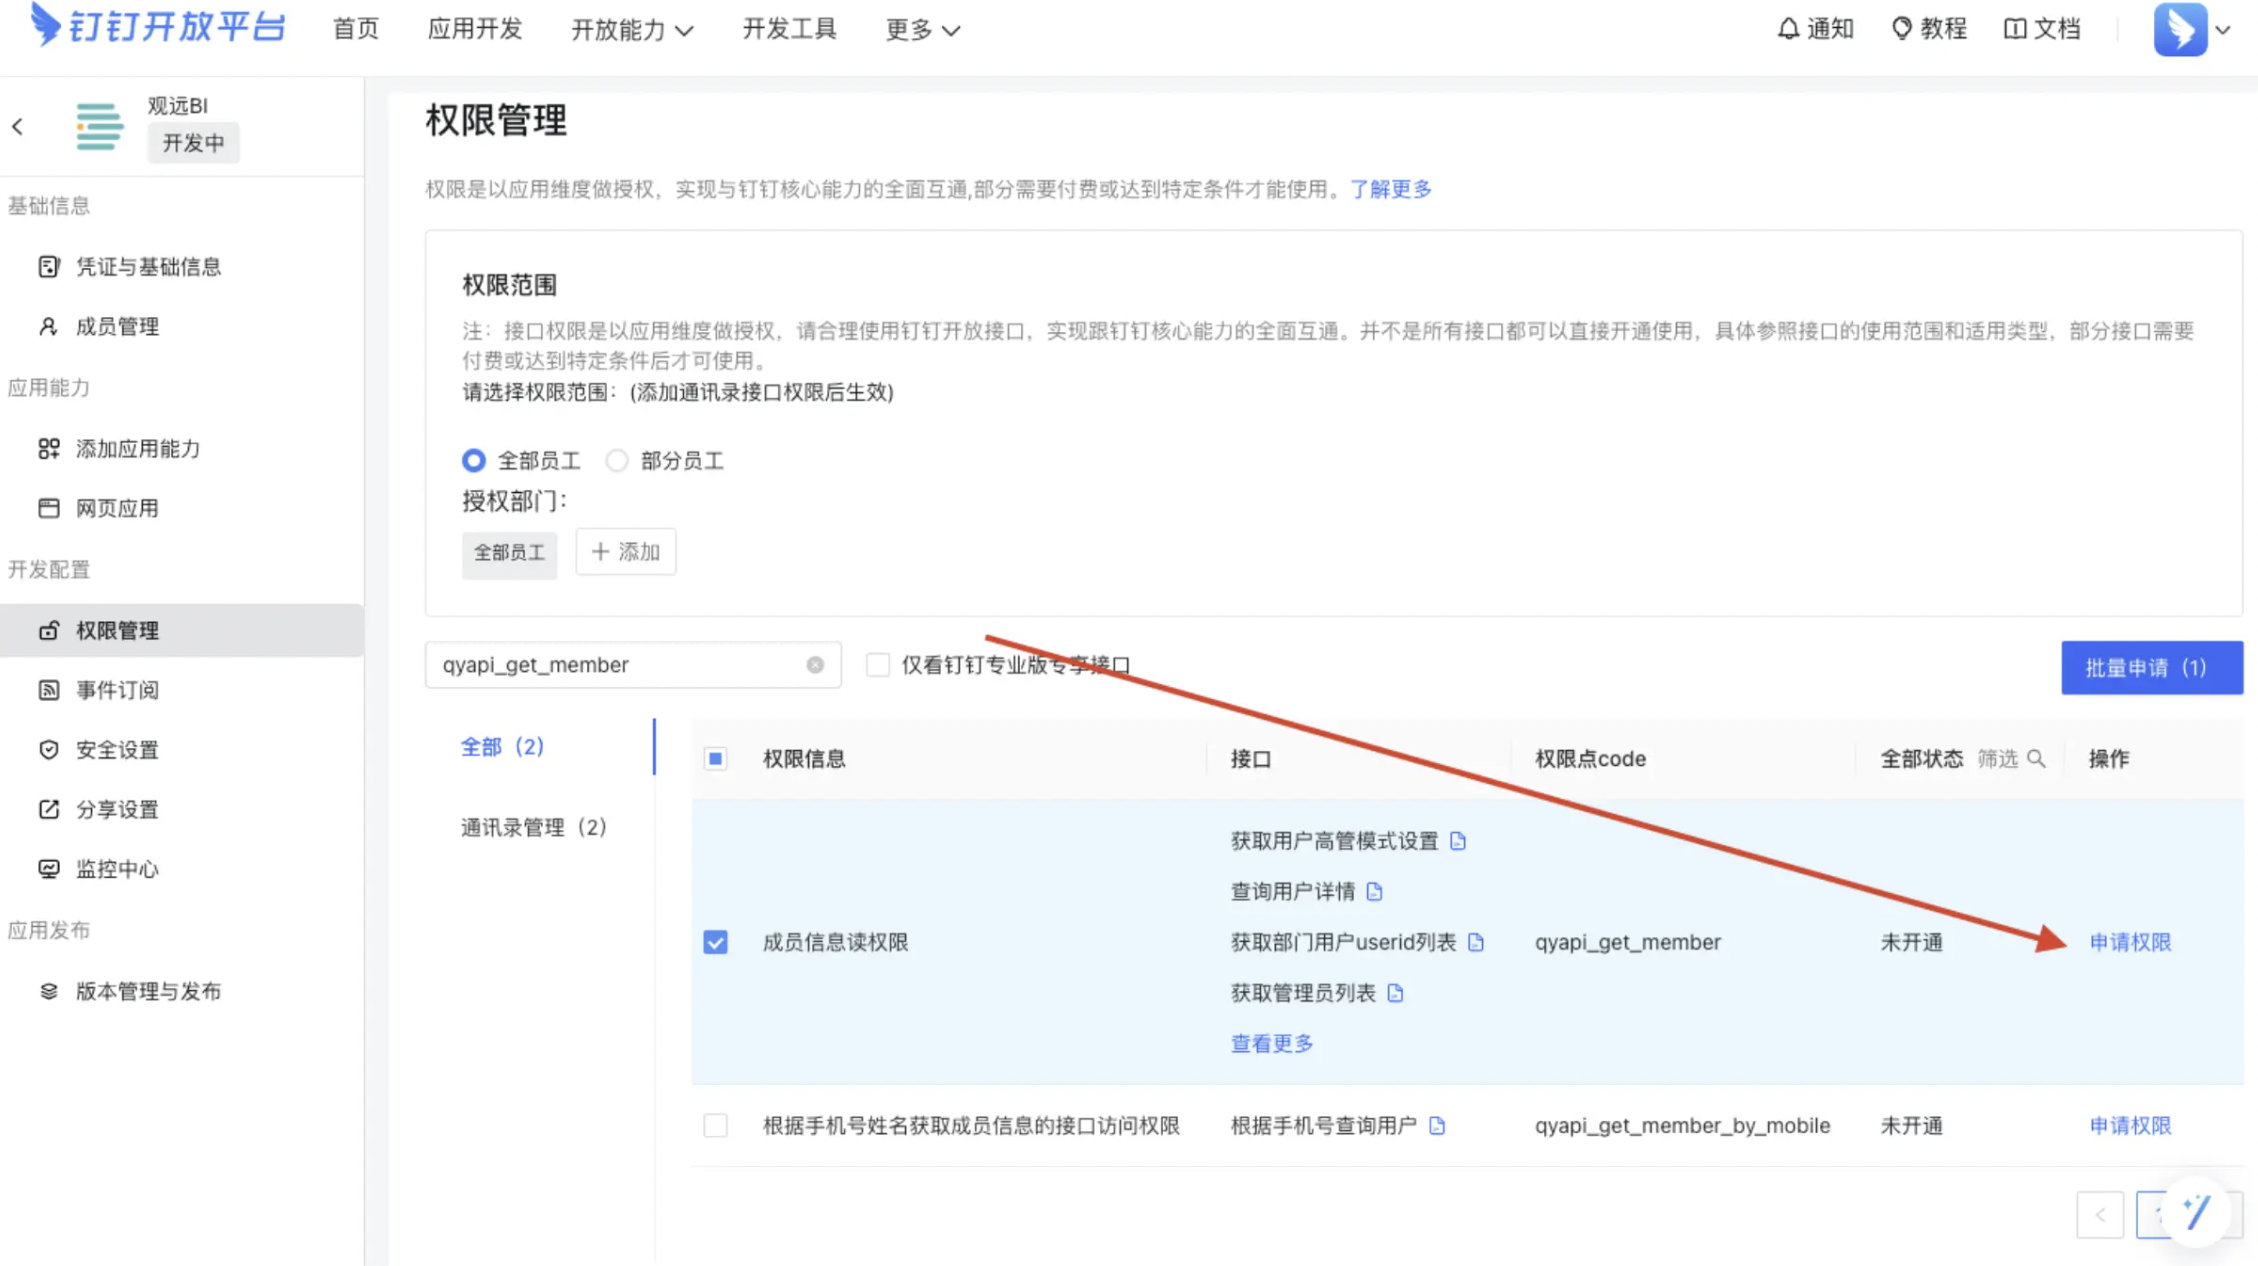Expand 开放能力 dropdown menu
This screenshot has height=1266, width=2258.
click(x=632, y=30)
